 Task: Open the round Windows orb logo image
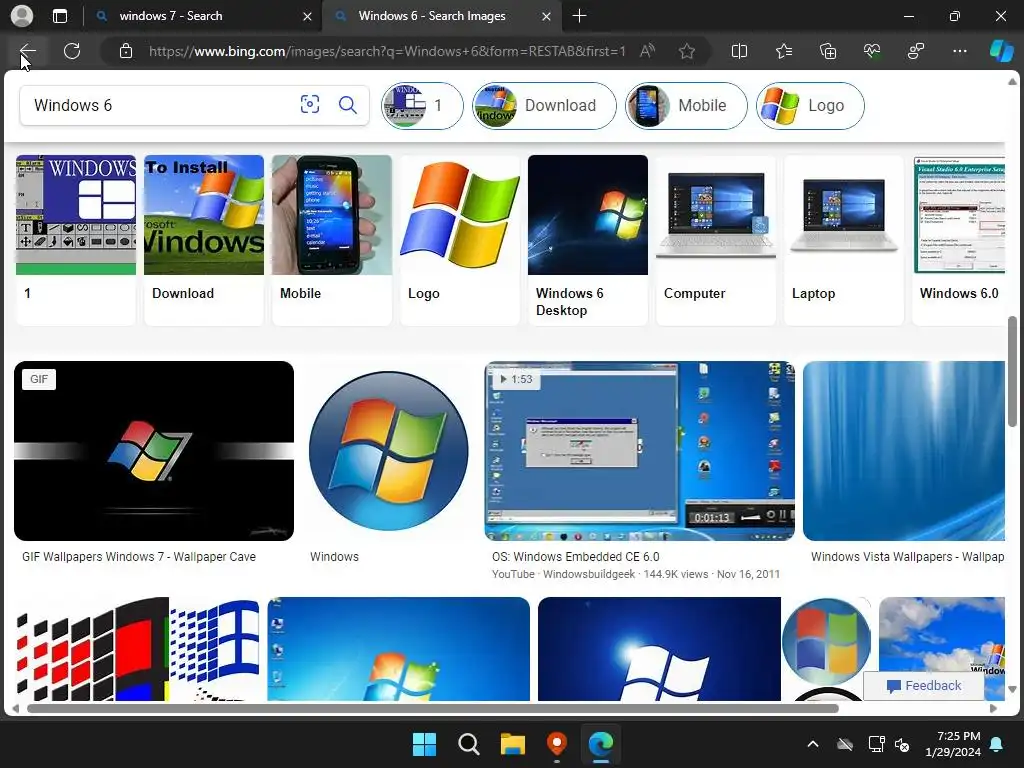click(x=389, y=451)
